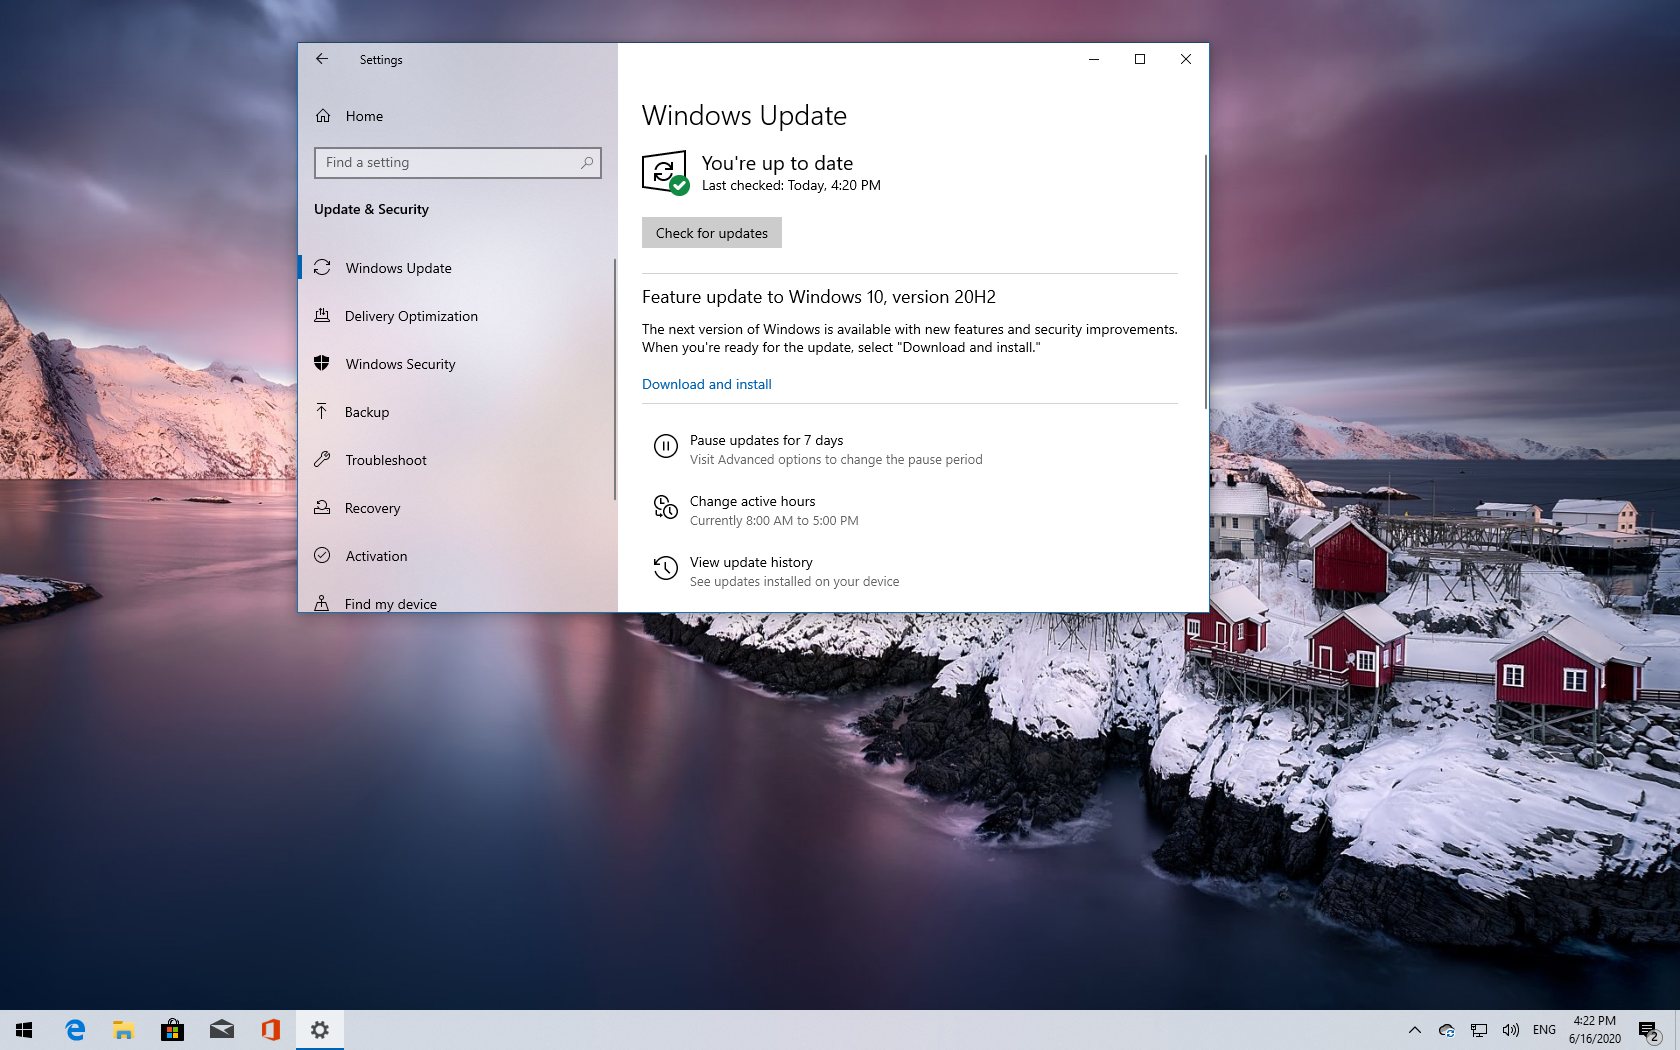The height and width of the screenshot is (1050, 1680).
Task: Select Delivery Optimization in sidebar
Action: (x=410, y=316)
